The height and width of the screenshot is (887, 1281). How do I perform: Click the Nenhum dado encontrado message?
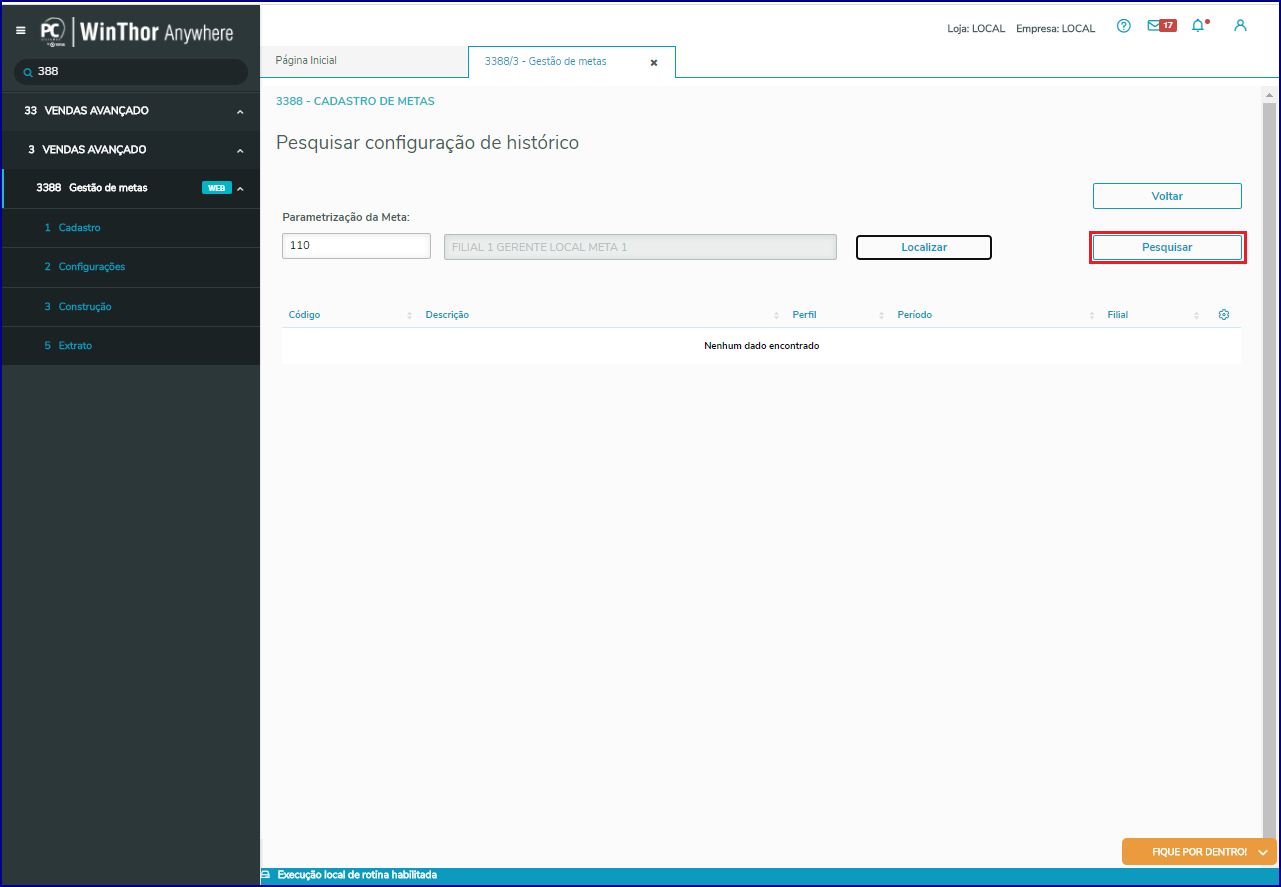[762, 346]
